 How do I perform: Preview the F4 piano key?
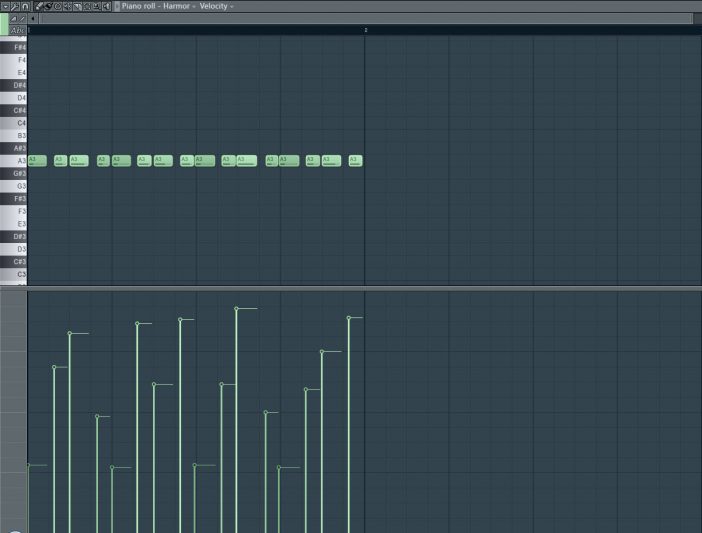click(x=13, y=60)
